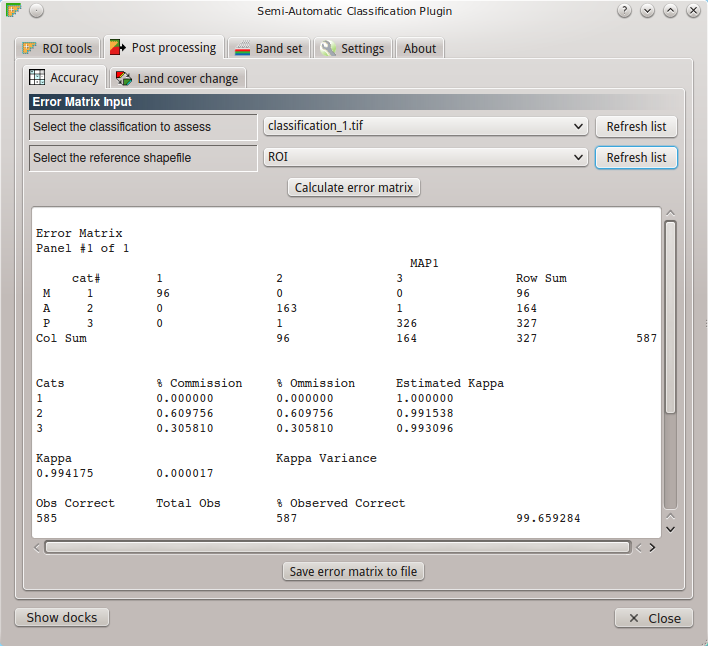Image resolution: width=708 pixels, height=646 pixels.
Task: Select the Land cover change sub-tab
Action: tap(178, 79)
